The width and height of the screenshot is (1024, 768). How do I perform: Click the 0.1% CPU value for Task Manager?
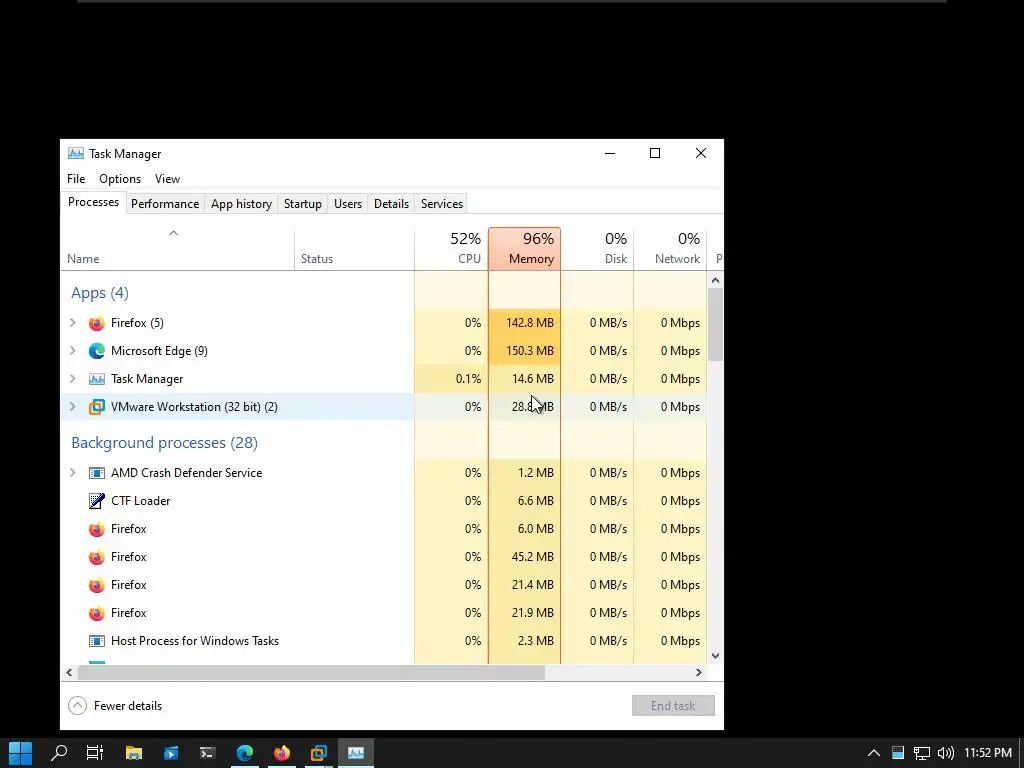point(468,379)
